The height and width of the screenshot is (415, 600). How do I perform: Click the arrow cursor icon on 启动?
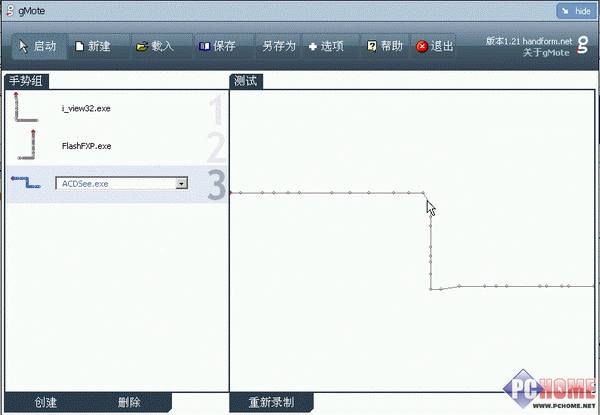tap(23, 47)
